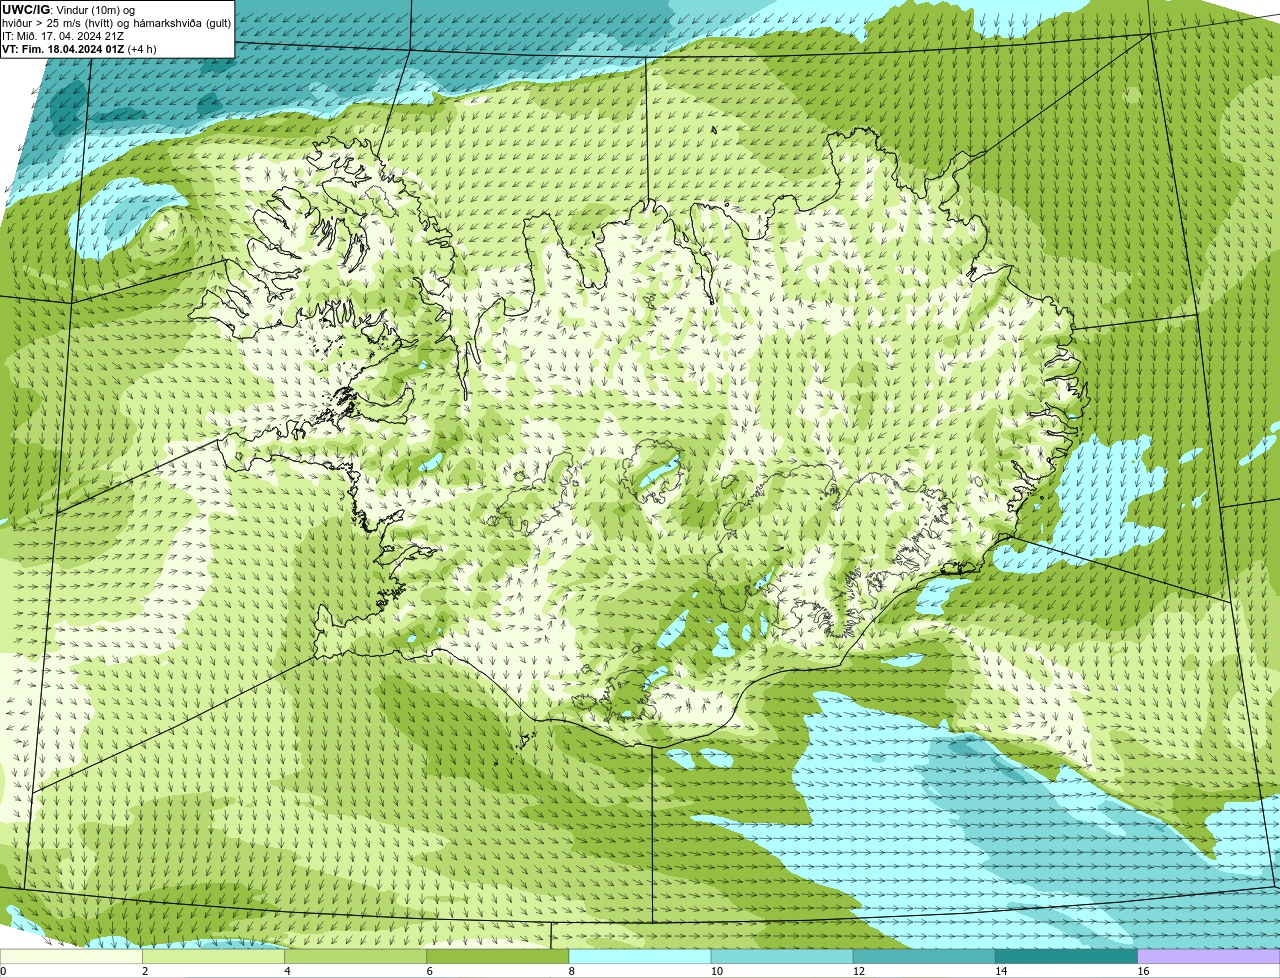
Task: Click the '4' tick label on the color scale
Action: coord(287,971)
